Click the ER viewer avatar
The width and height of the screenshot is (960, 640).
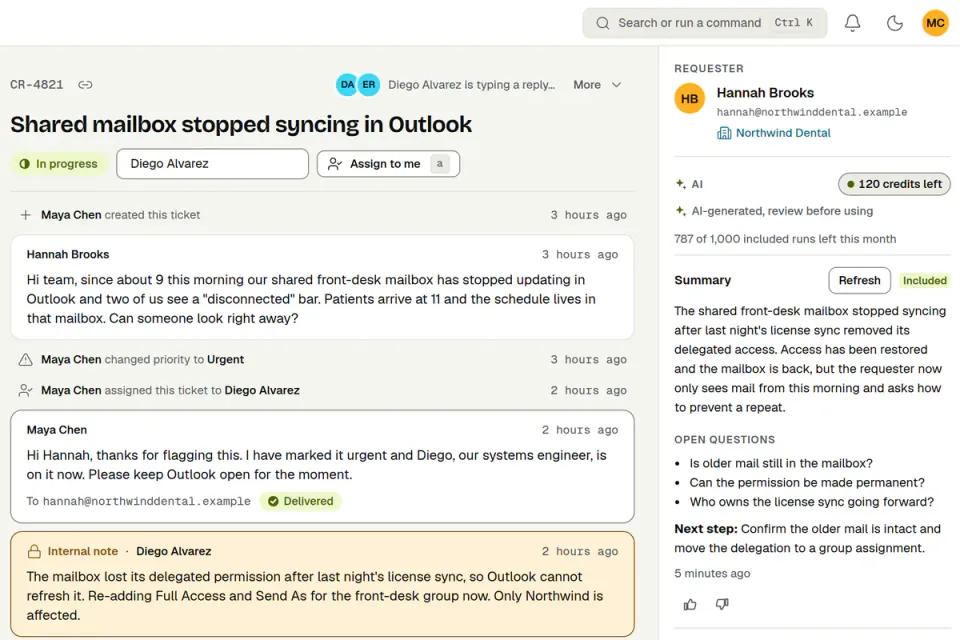[369, 85]
